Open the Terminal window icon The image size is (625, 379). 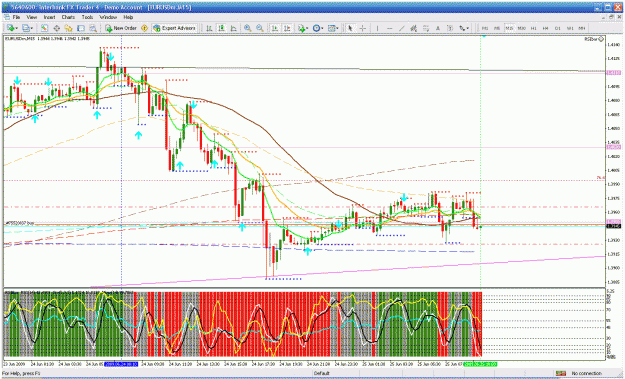(x=81, y=28)
